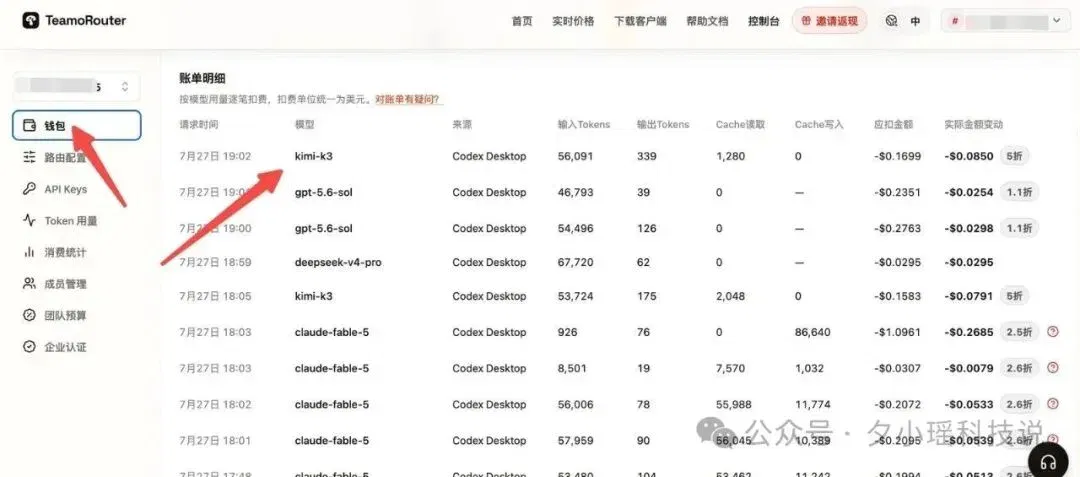Click the TeamoRouter logo icon
Screen dimensions: 1080x477
[x=30, y=21]
